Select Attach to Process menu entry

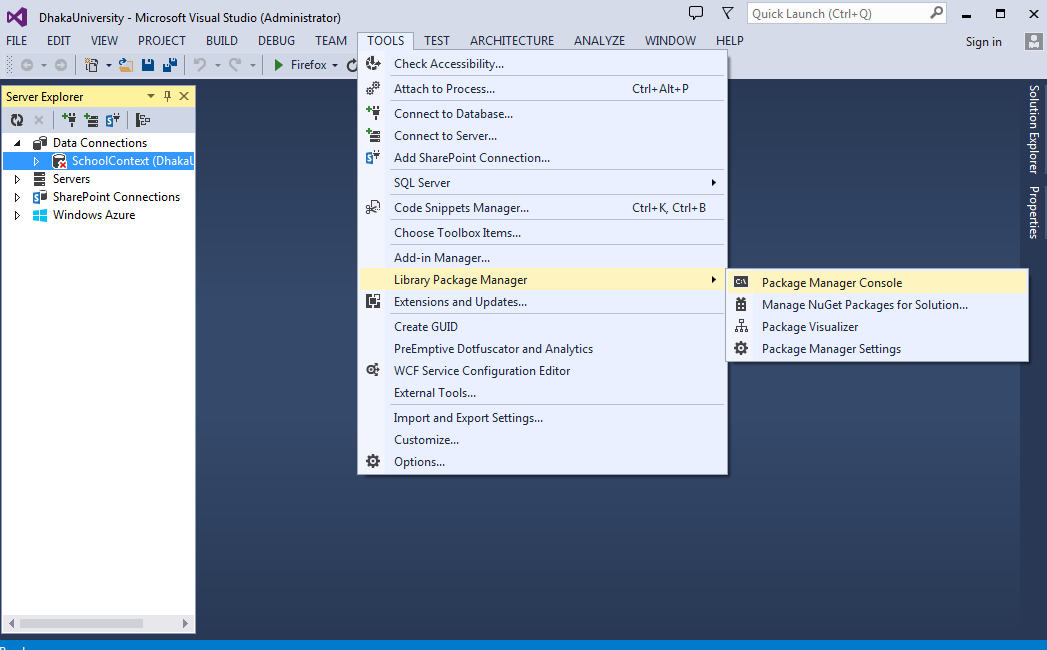point(542,89)
